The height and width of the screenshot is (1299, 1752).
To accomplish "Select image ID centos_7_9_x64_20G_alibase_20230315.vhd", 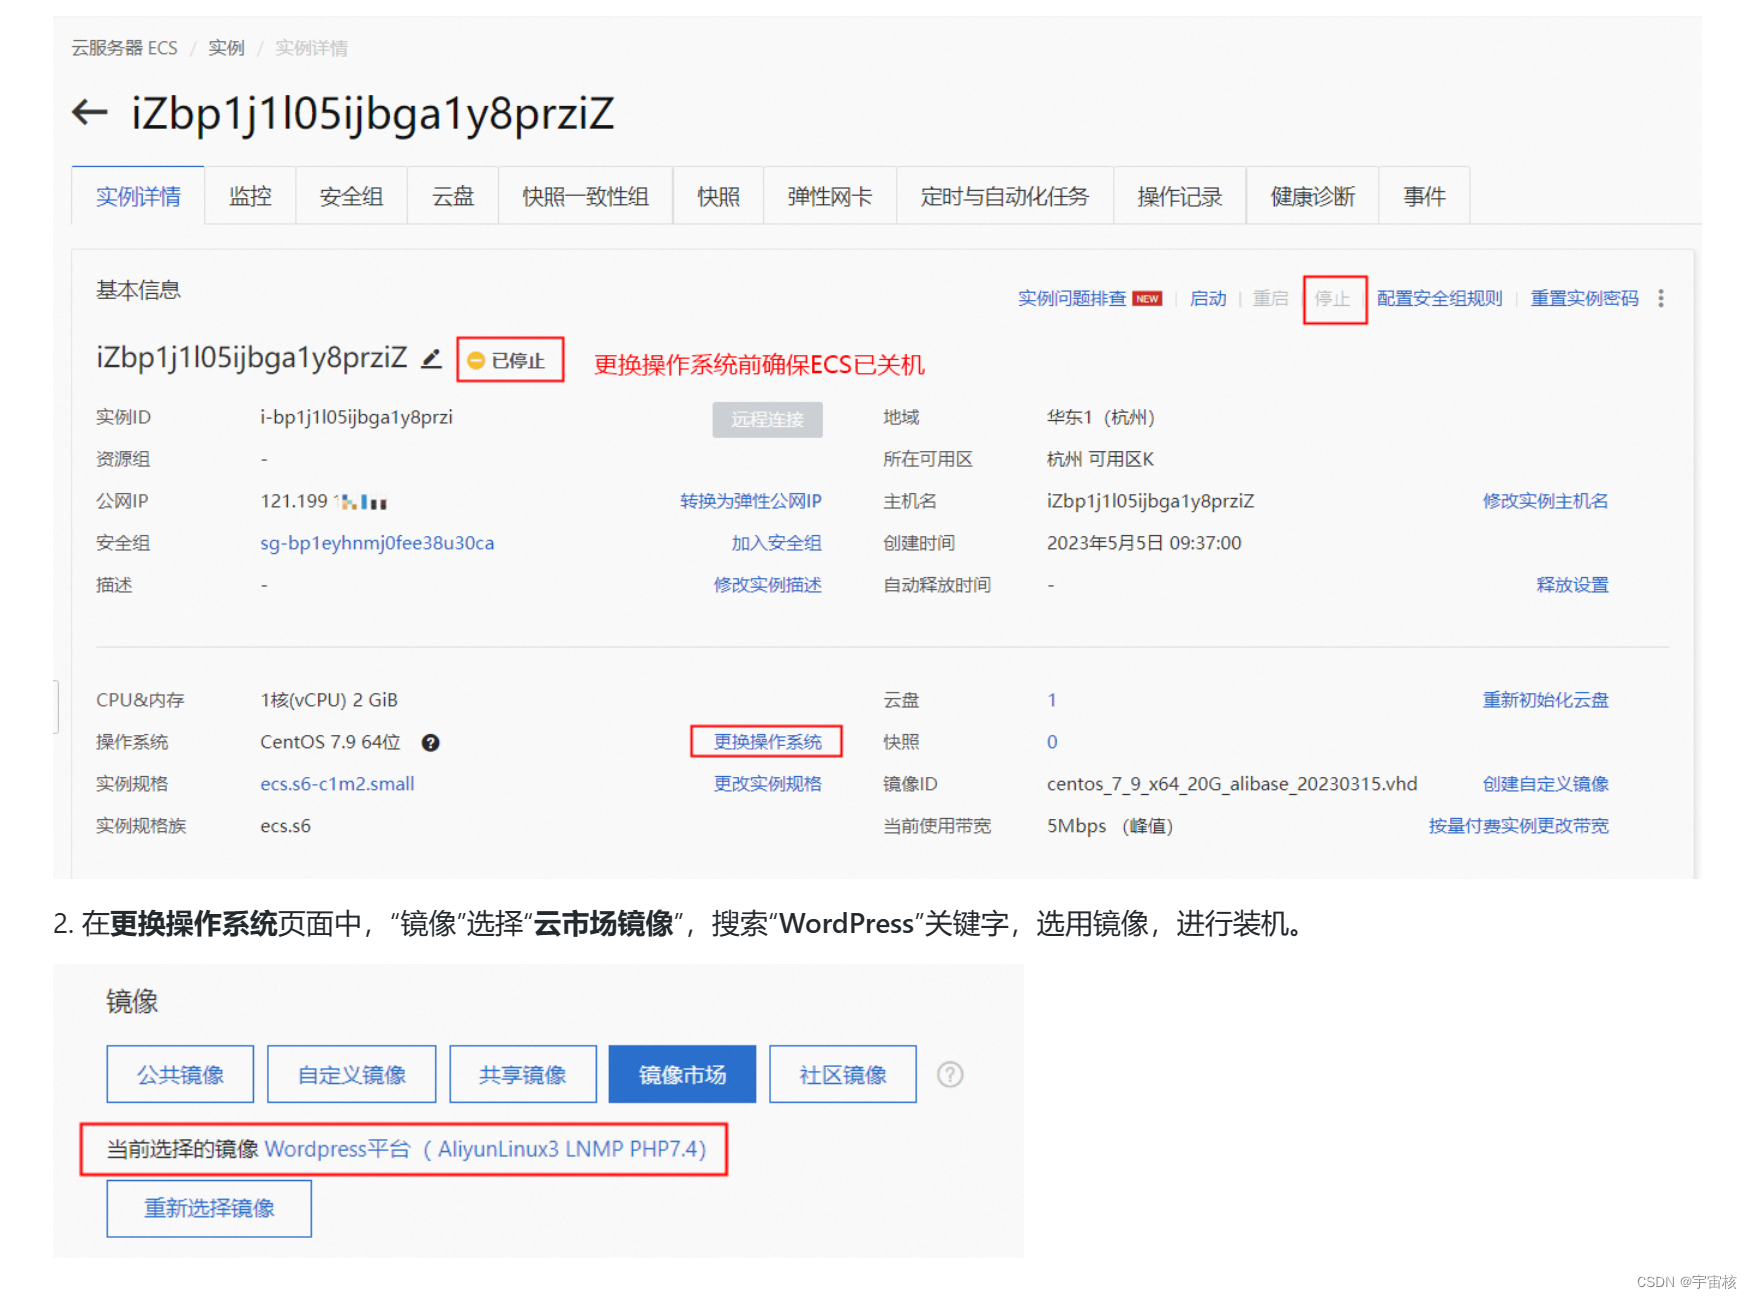I will [x=1232, y=784].
